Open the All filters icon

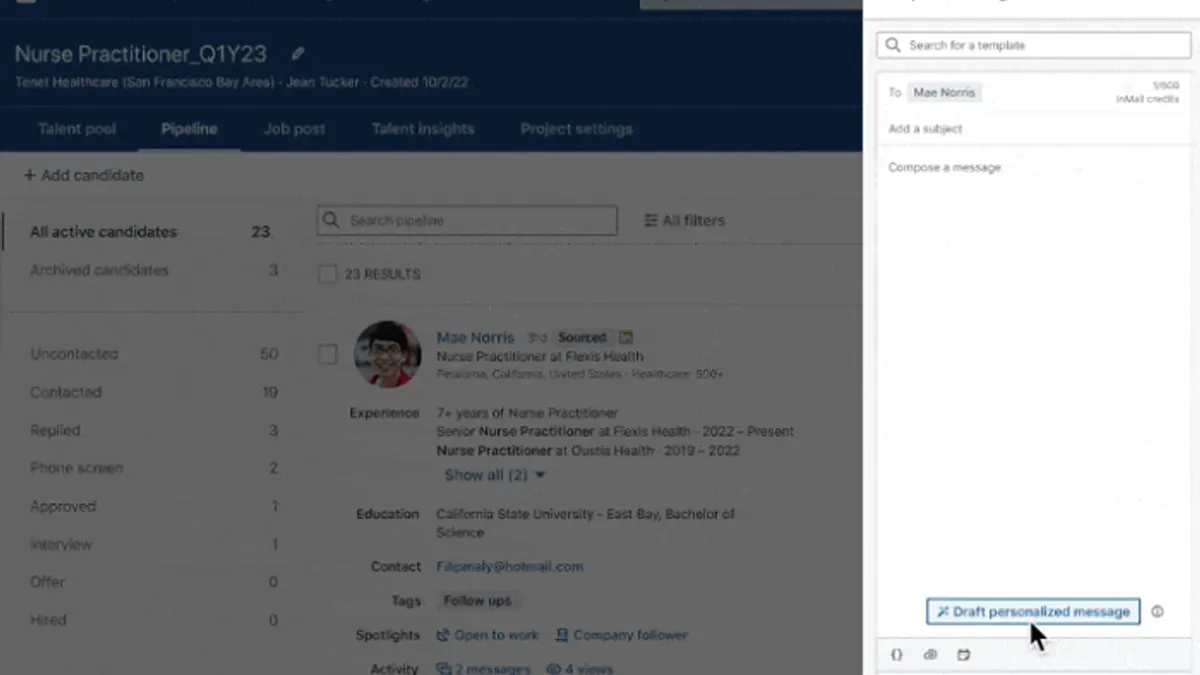click(x=651, y=220)
